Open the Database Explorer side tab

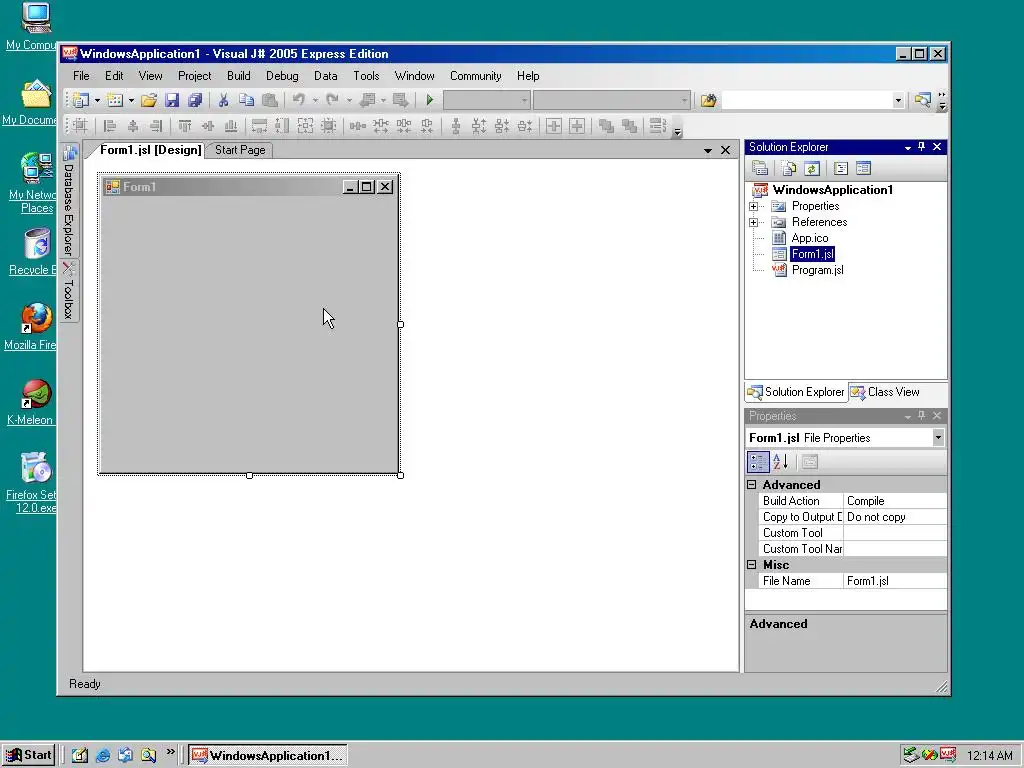(69, 200)
